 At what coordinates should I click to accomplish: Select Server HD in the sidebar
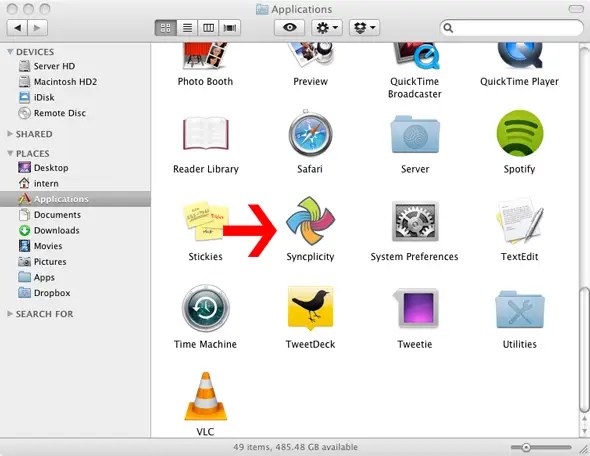point(75,66)
